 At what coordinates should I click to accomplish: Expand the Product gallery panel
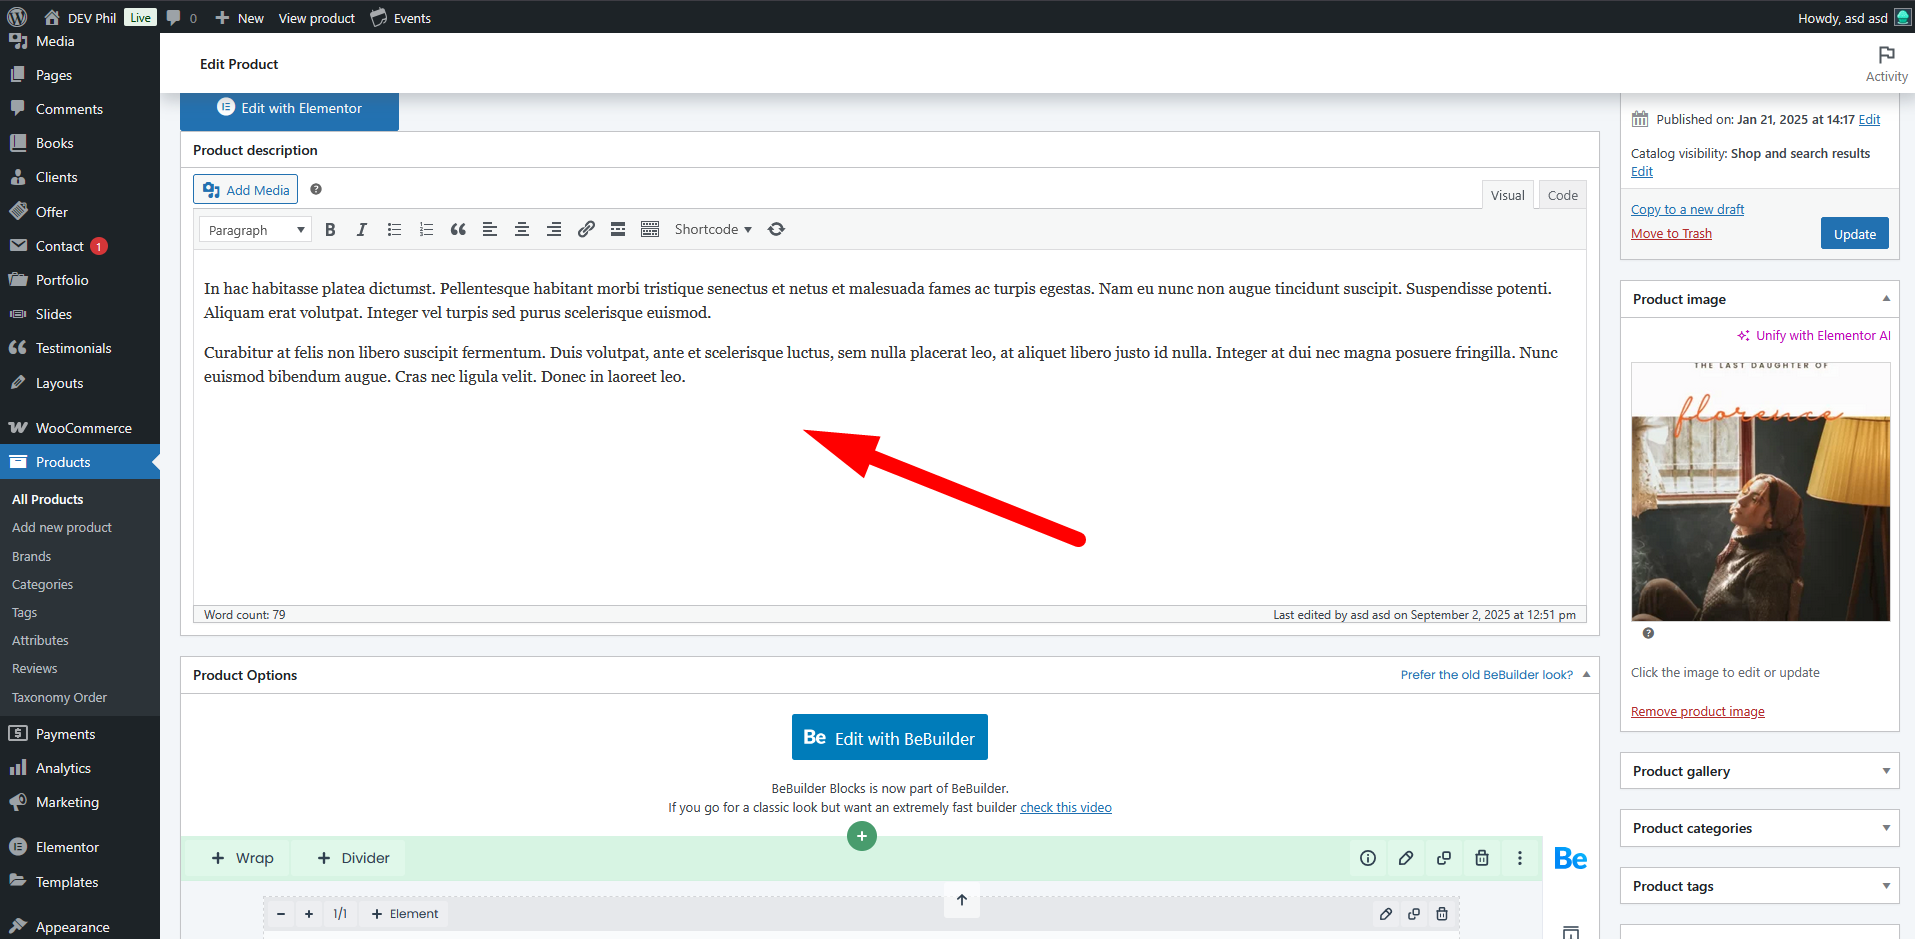pyautogui.click(x=1759, y=771)
